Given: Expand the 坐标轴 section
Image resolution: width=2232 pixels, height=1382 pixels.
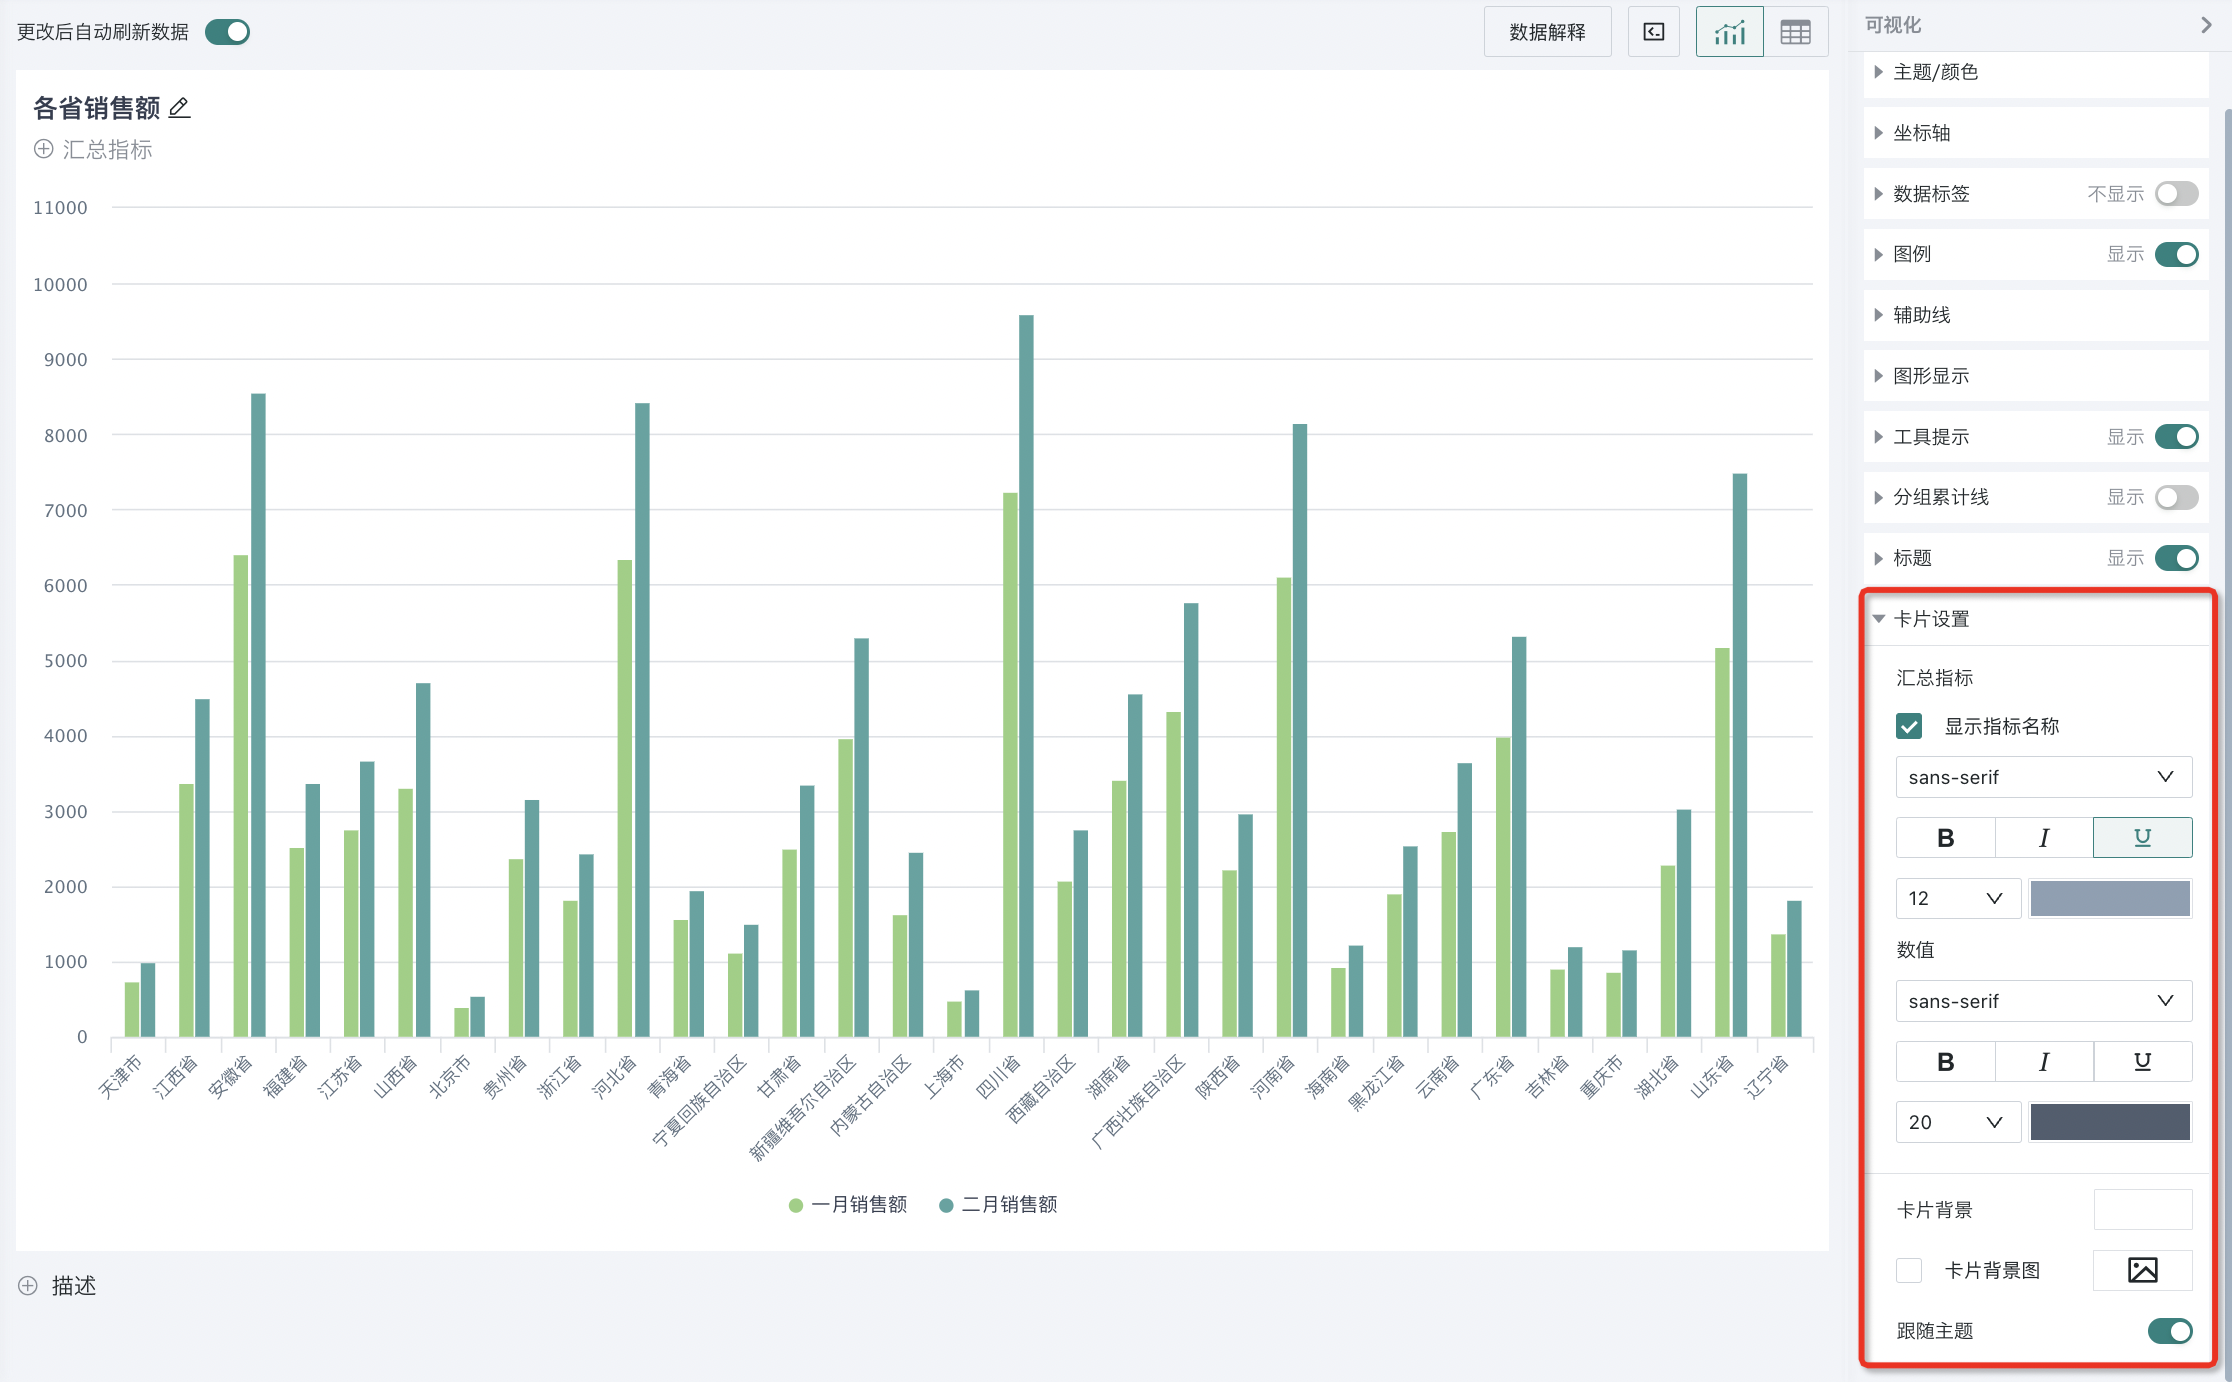Looking at the screenshot, I should click(x=1920, y=133).
